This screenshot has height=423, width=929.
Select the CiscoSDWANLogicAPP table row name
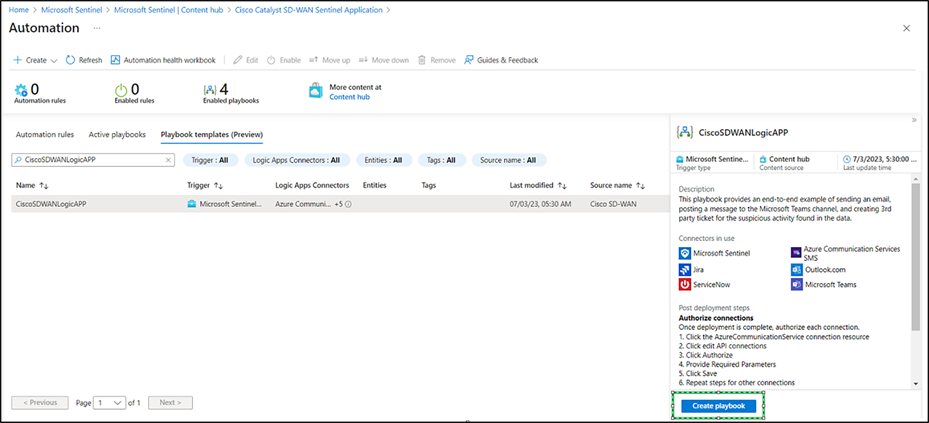pyautogui.click(x=52, y=204)
